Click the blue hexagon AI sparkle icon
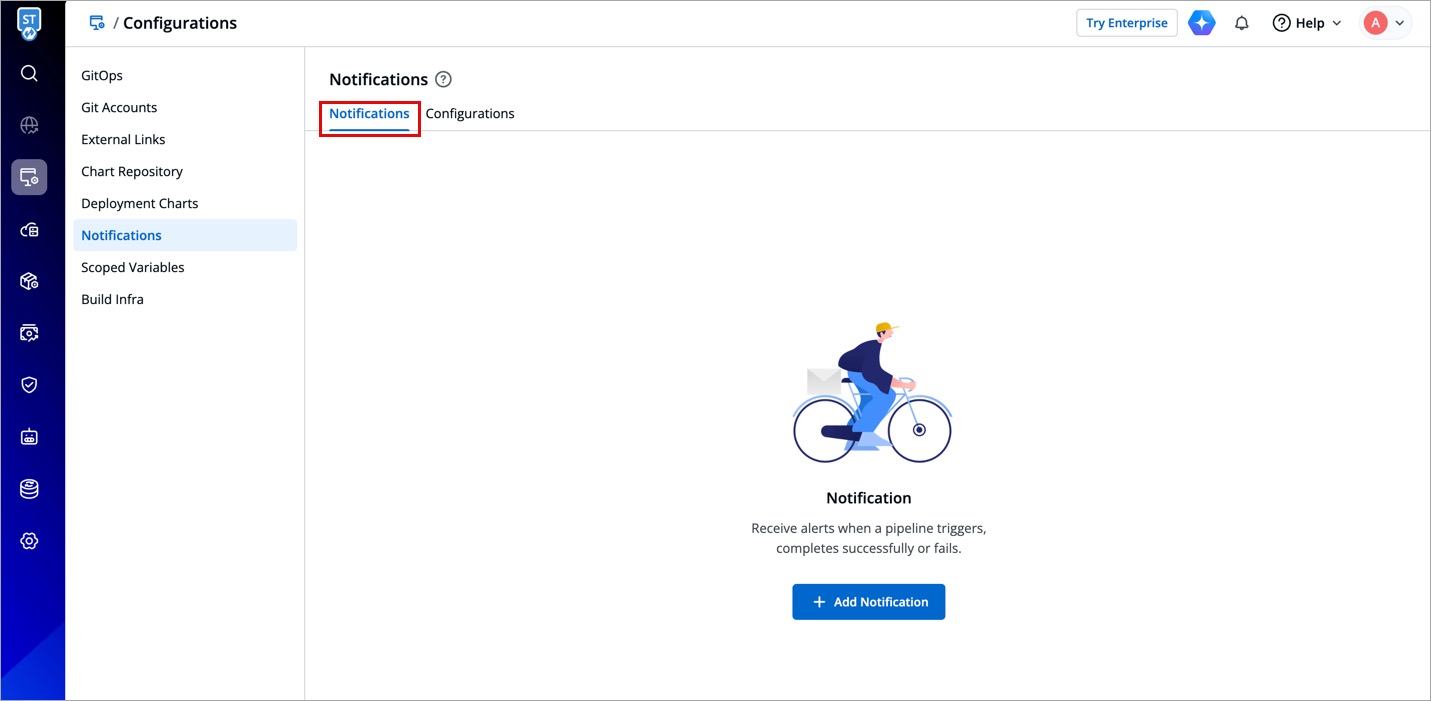The width and height of the screenshot is (1431, 701). coord(1201,23)
